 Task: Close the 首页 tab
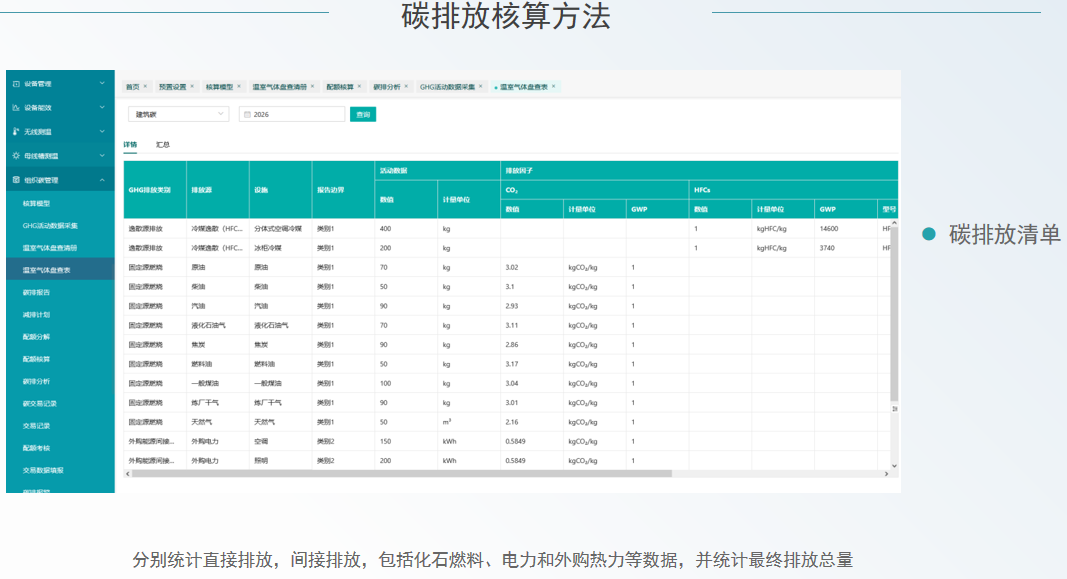point(146,86)
